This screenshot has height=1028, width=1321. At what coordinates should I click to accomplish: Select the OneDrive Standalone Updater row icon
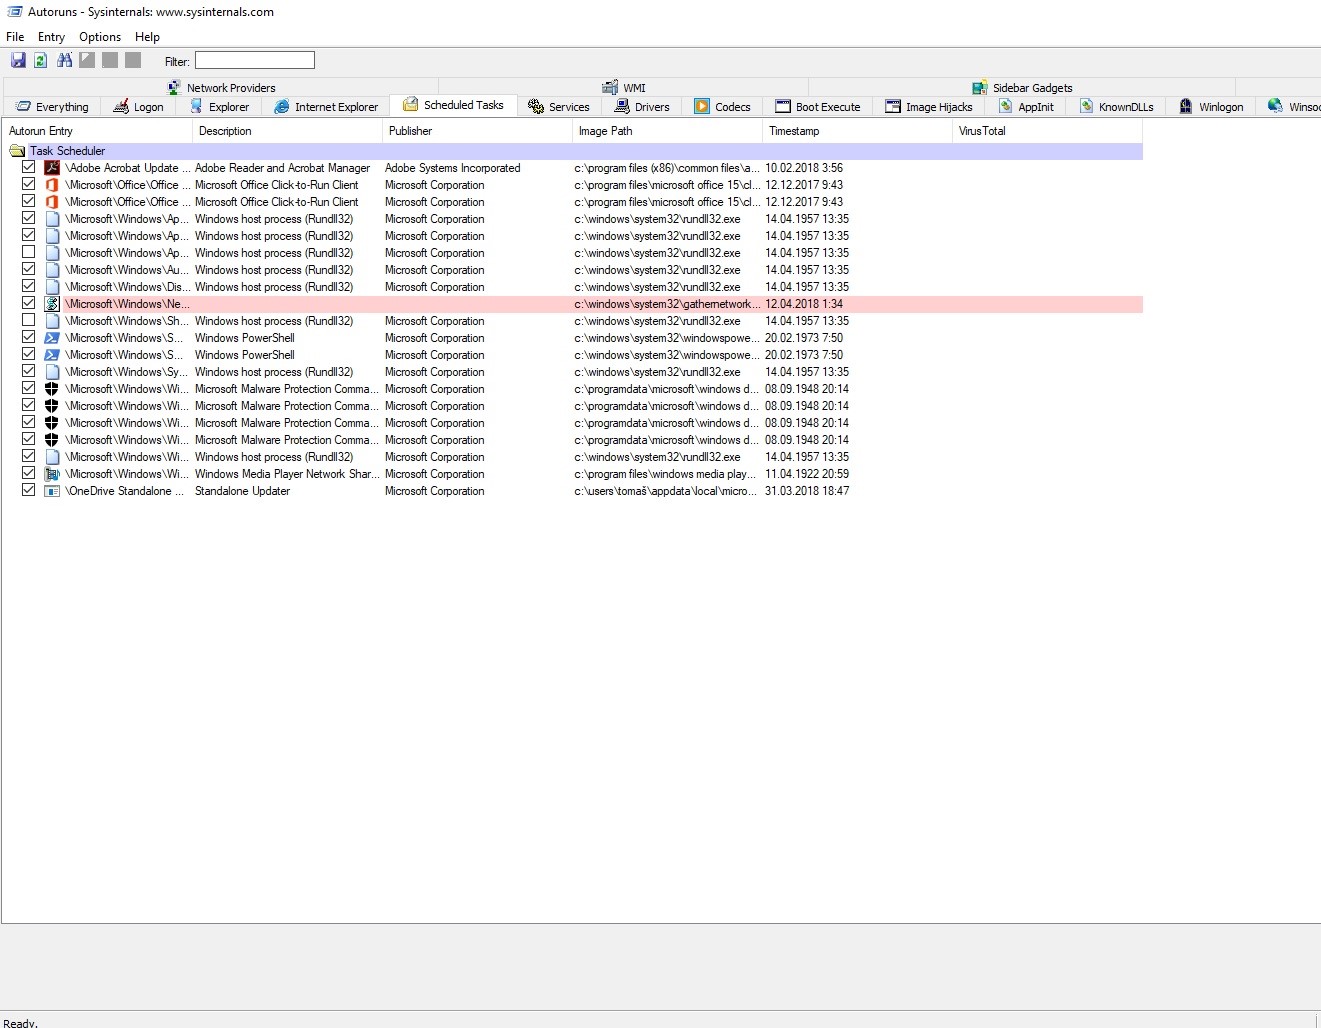coord(52,491)
